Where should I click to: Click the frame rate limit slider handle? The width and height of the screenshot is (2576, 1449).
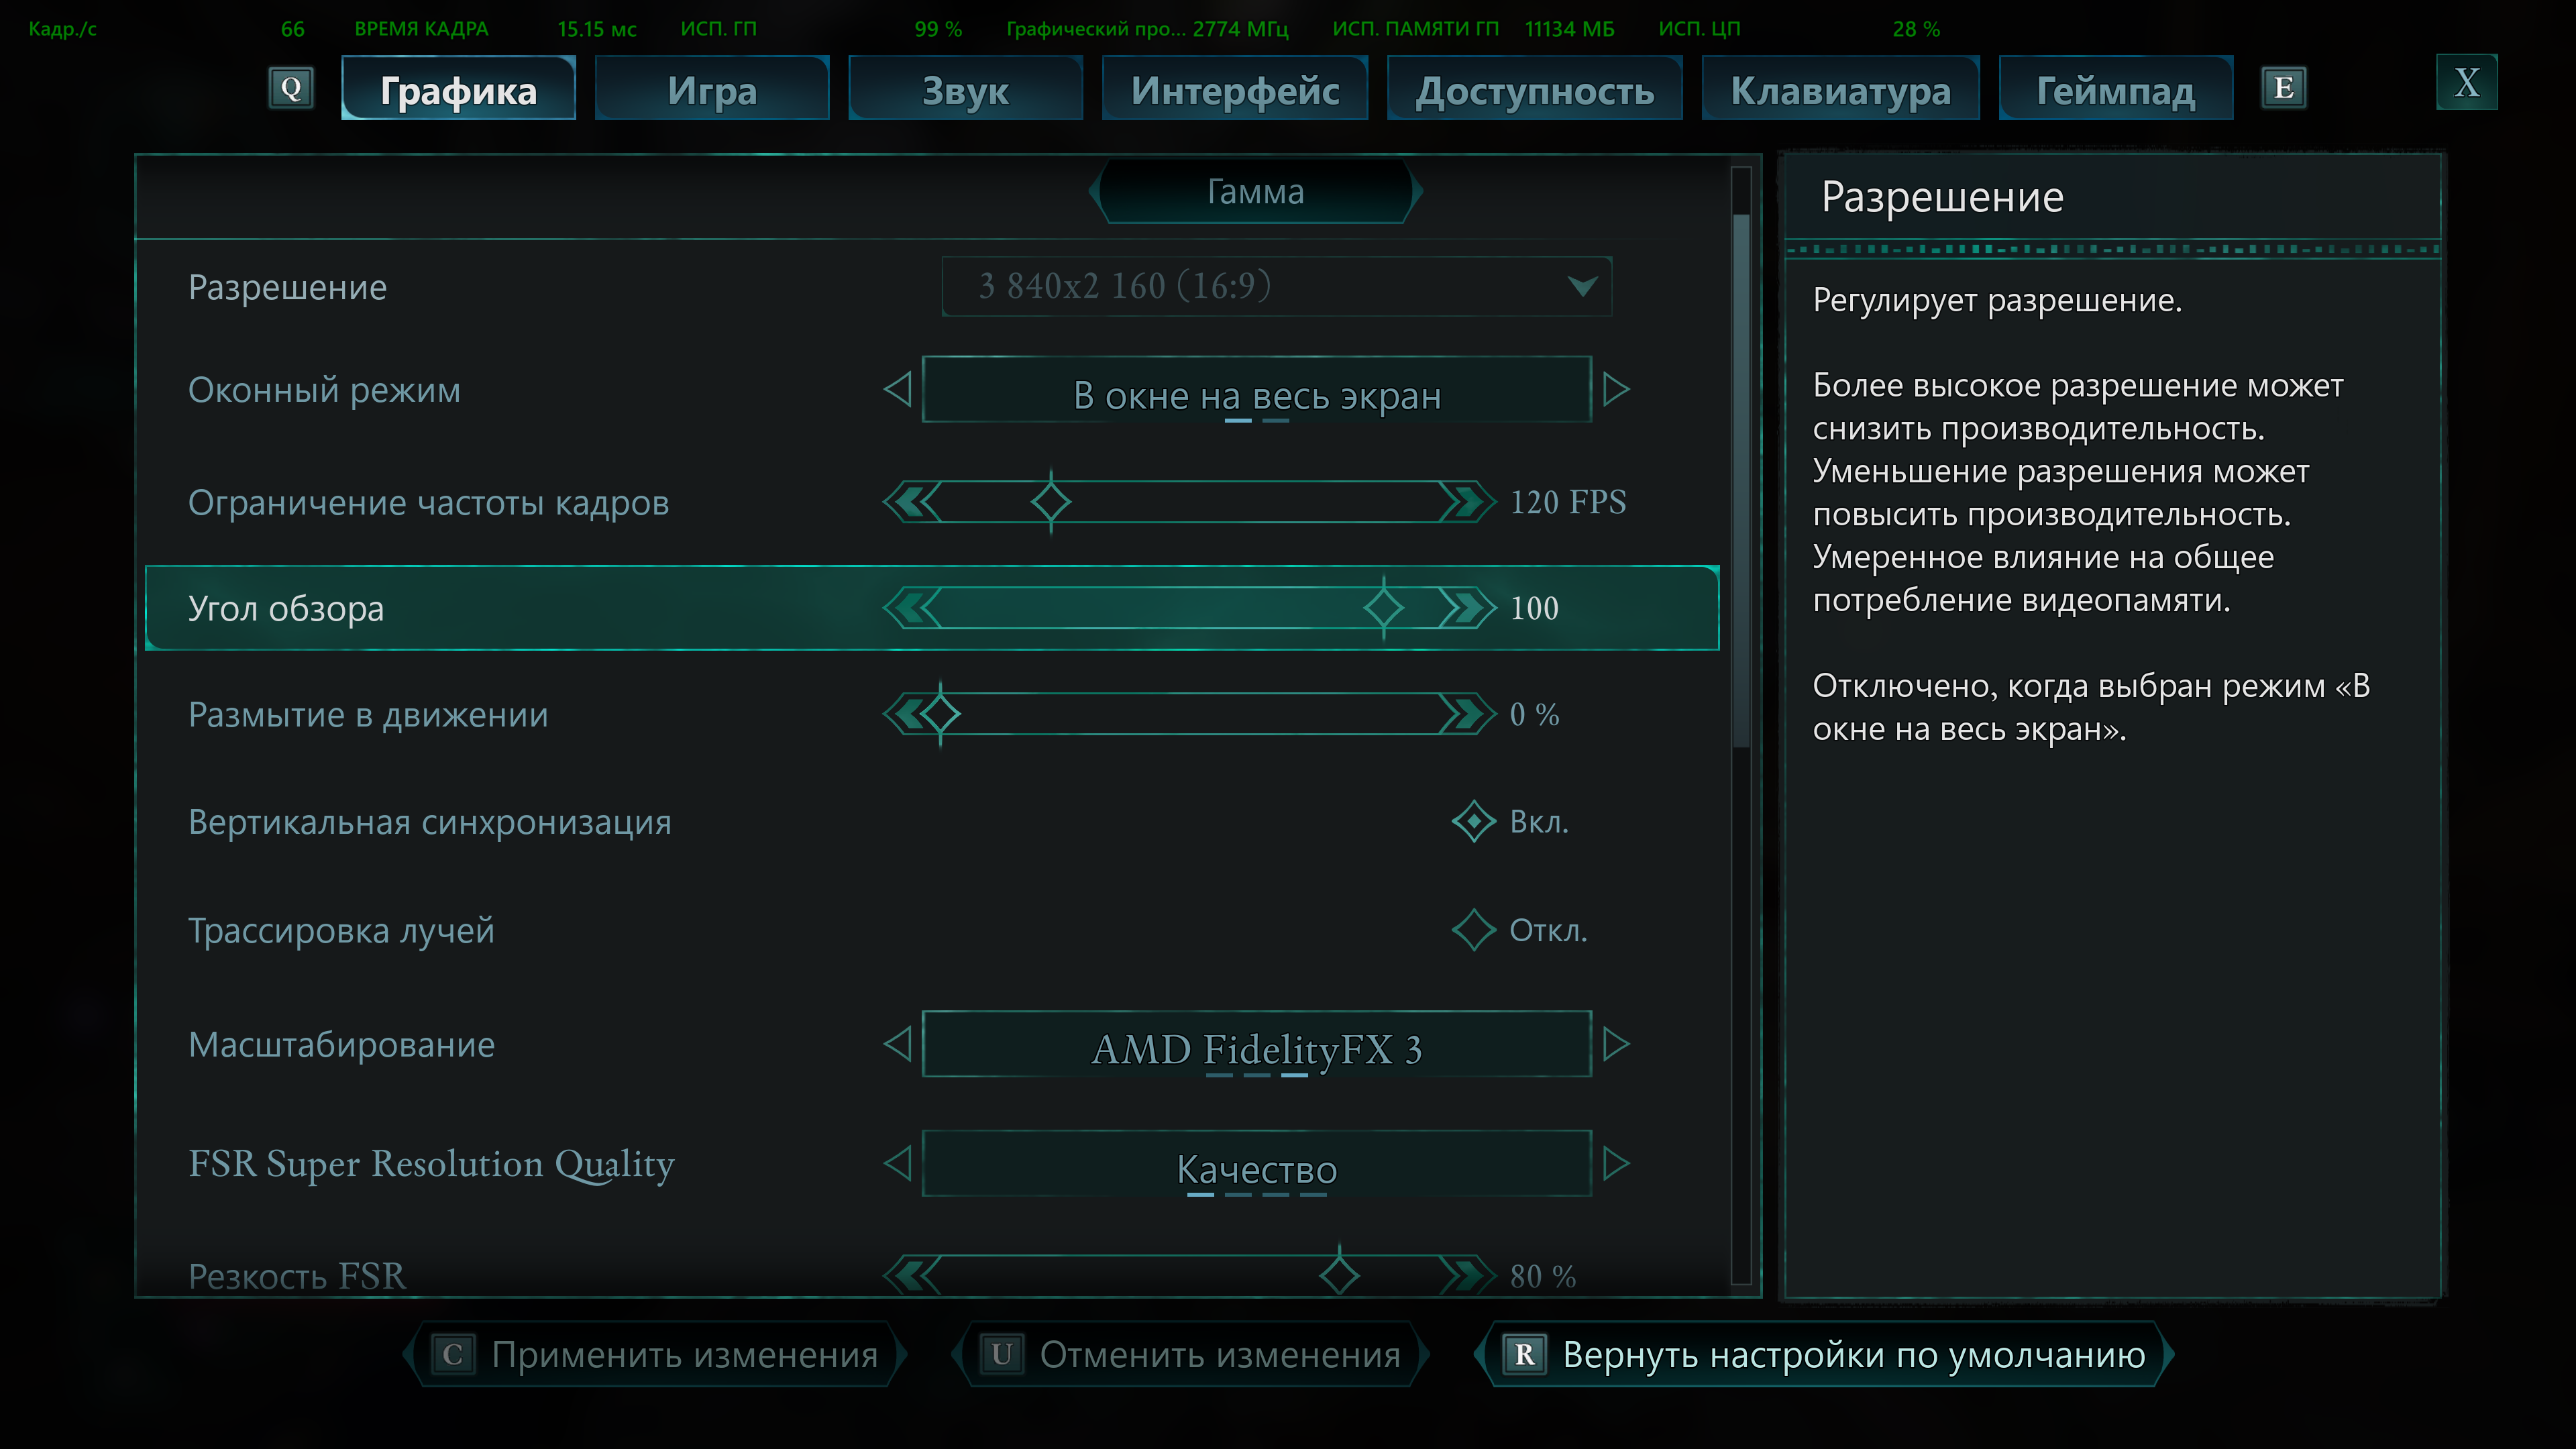(1050, 501)
